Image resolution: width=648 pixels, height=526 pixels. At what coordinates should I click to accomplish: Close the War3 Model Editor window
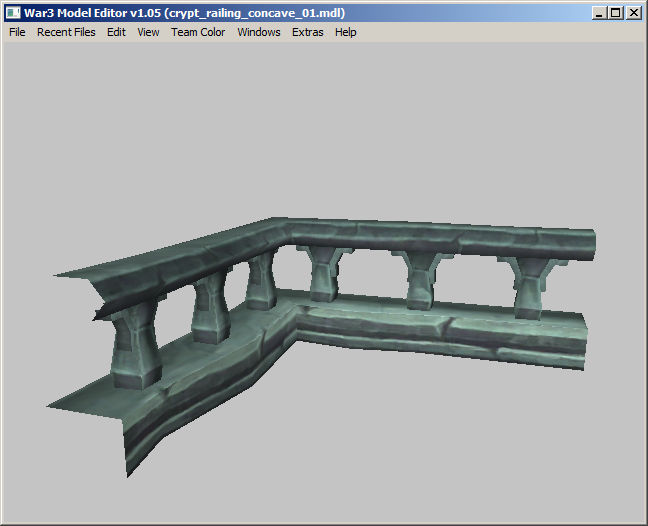pos(634,13)
